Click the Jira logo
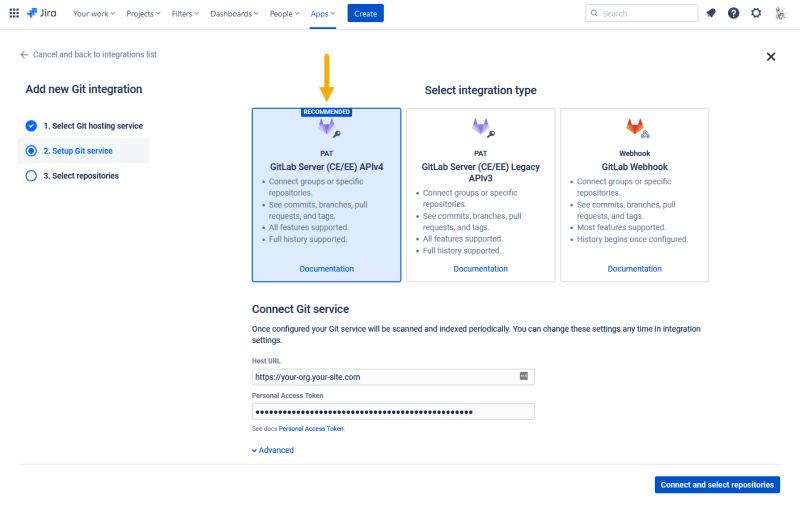Image resolution: width=800 pixels, height=508 pixels. click(x=41, y=13)
